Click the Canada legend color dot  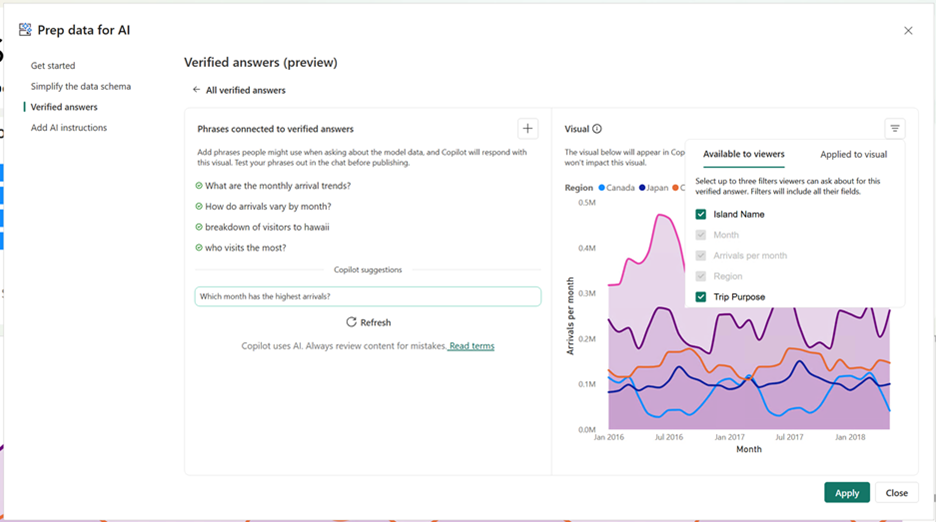point(602,187)
